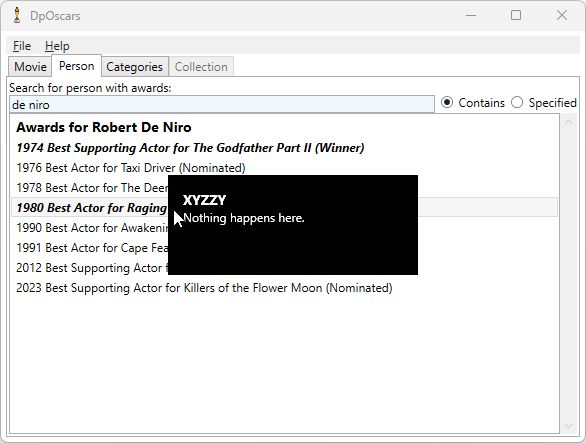The width and height of the screenshot is (586, 443).
Task: Open the Collection tab
Action: (201, 67)
